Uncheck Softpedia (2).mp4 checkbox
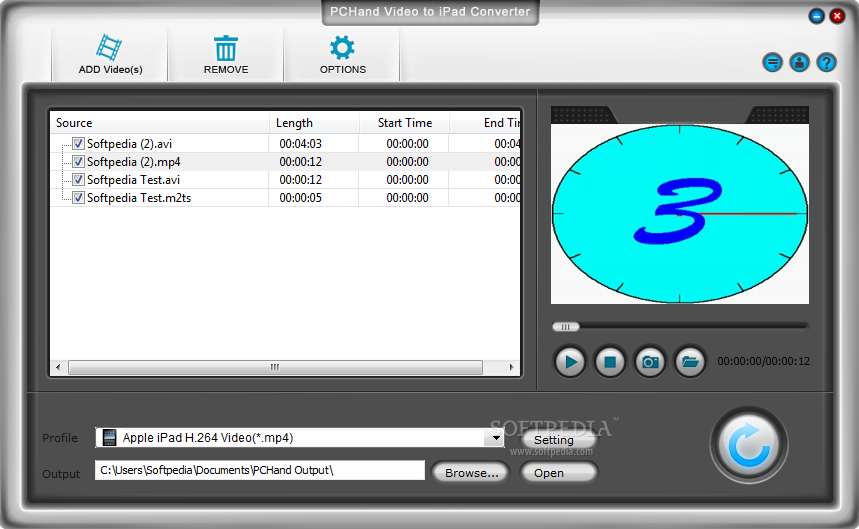Image resolution: width=859 pixels, height=529 pixels. [78, 162]
